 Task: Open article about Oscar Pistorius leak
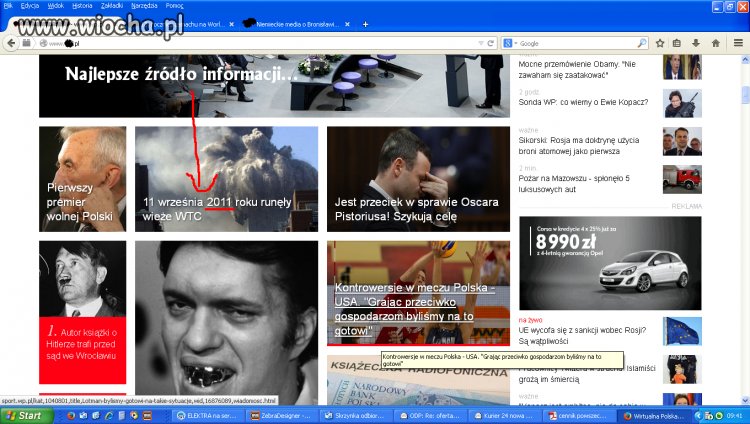[418, 179]
